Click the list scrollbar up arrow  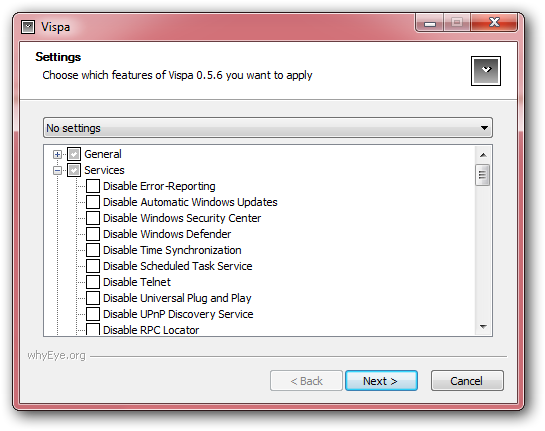coord(483,155)
